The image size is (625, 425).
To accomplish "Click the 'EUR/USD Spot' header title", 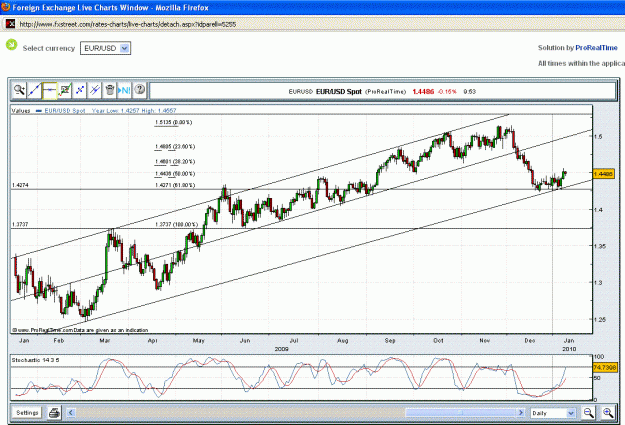I will (x=338, y=92).
